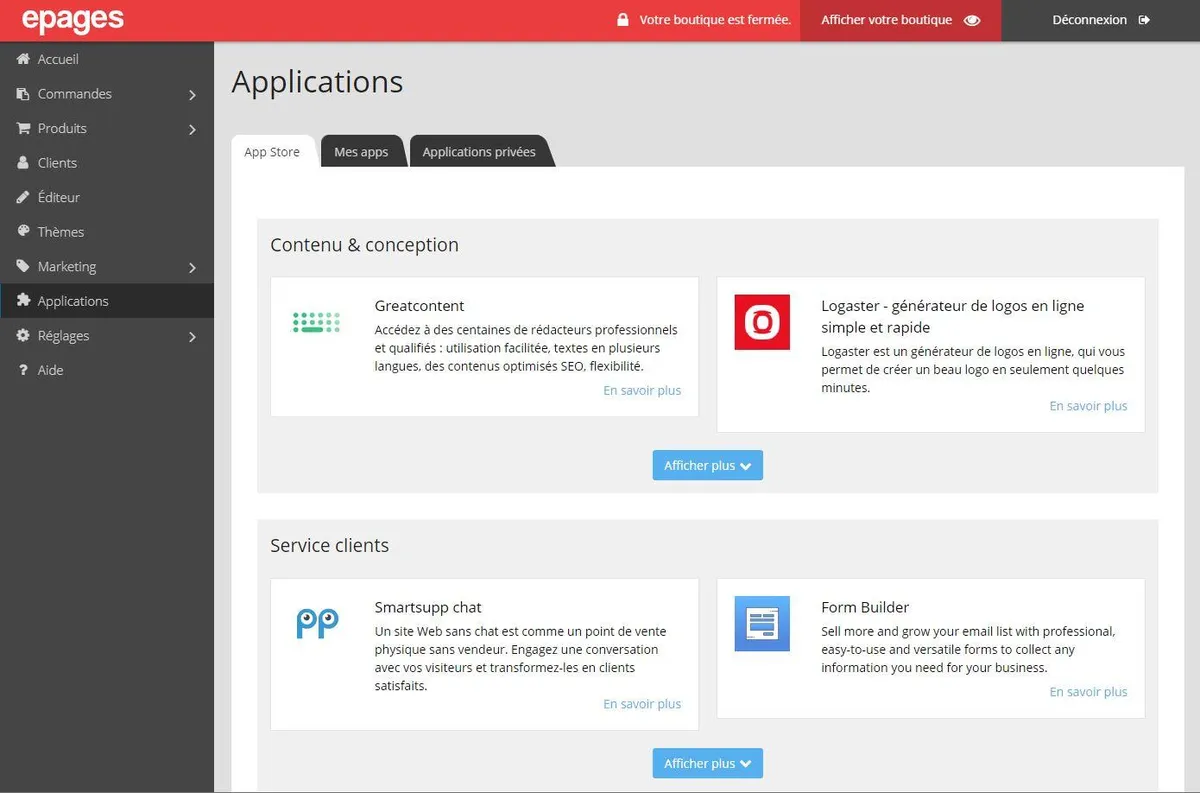Open Marketing in sidebar
Image resolution: width=1200 pixels, height=793 pixels.
click(107, 267)
